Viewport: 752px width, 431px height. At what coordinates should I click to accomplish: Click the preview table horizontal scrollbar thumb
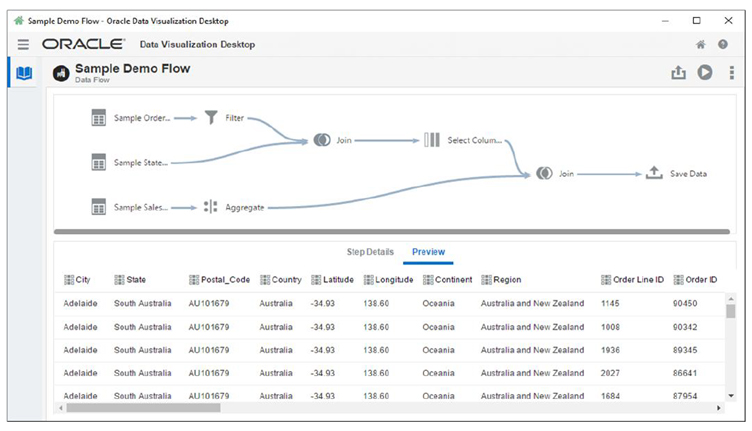pos(143,408)
